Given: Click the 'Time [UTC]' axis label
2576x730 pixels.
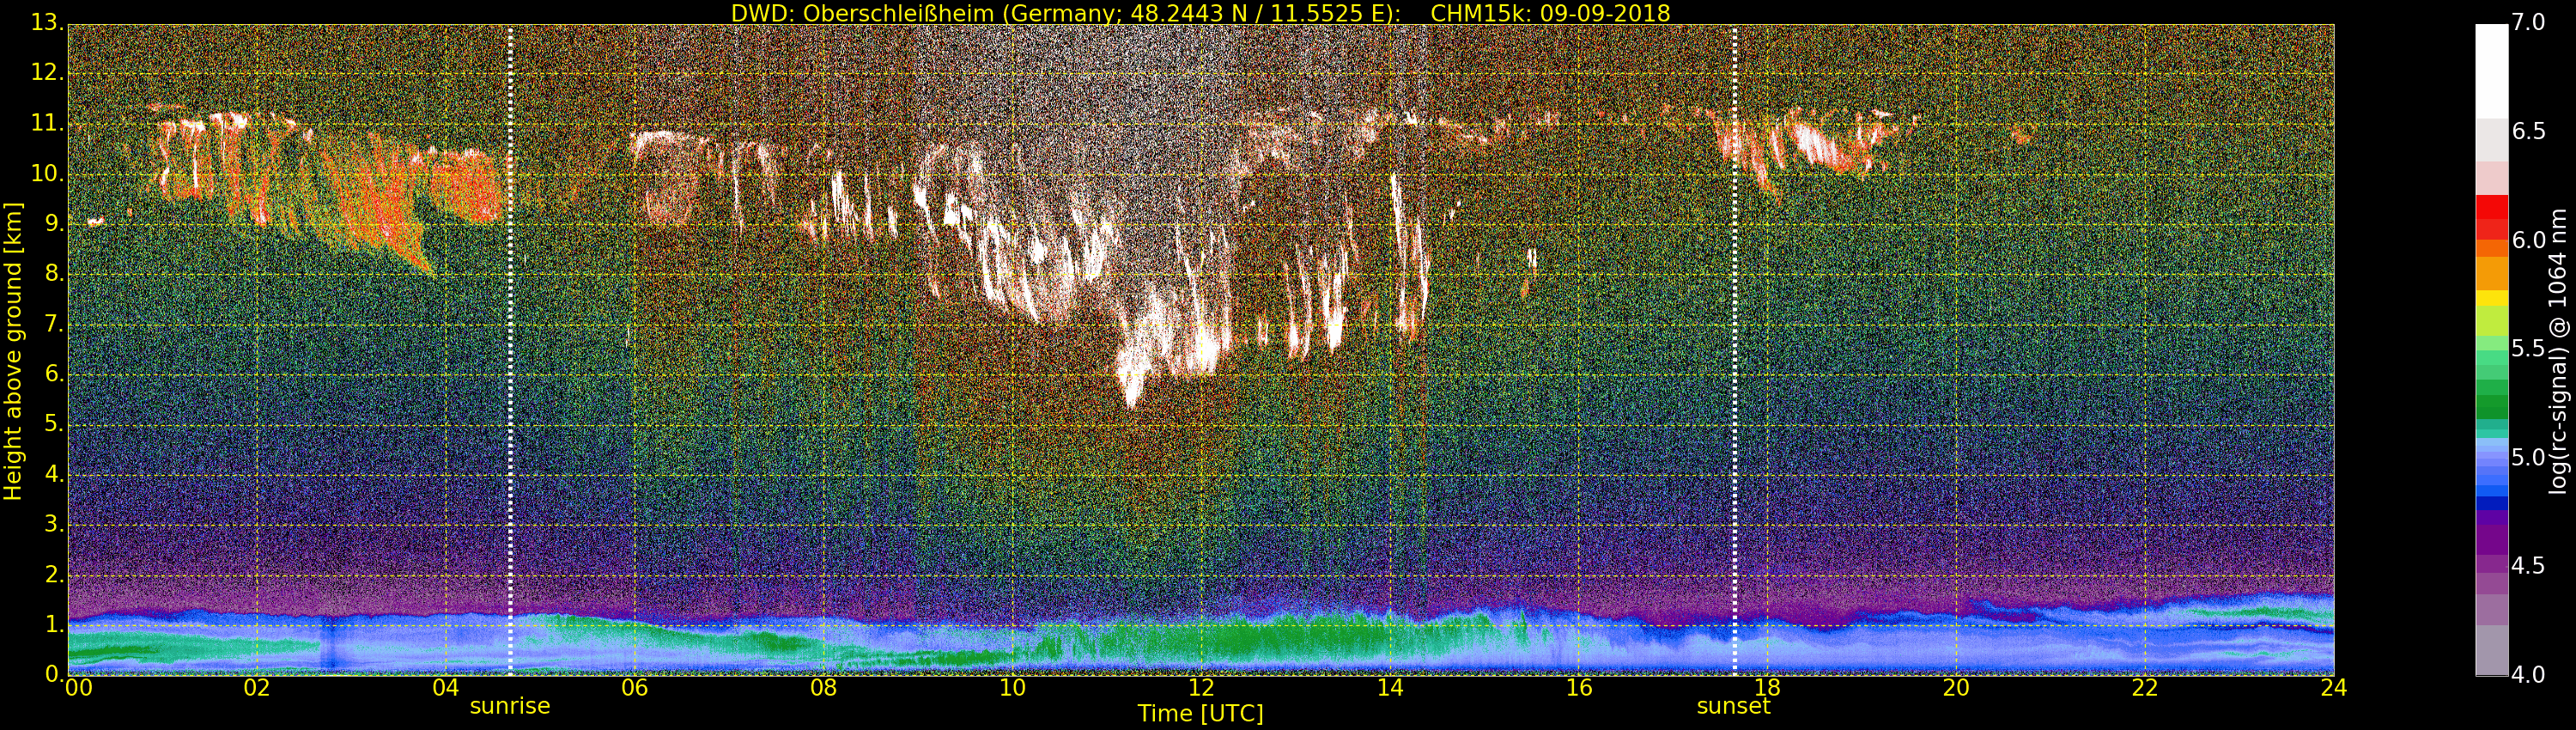Looking at the screenshot, I should click(x=1200, y=714).
